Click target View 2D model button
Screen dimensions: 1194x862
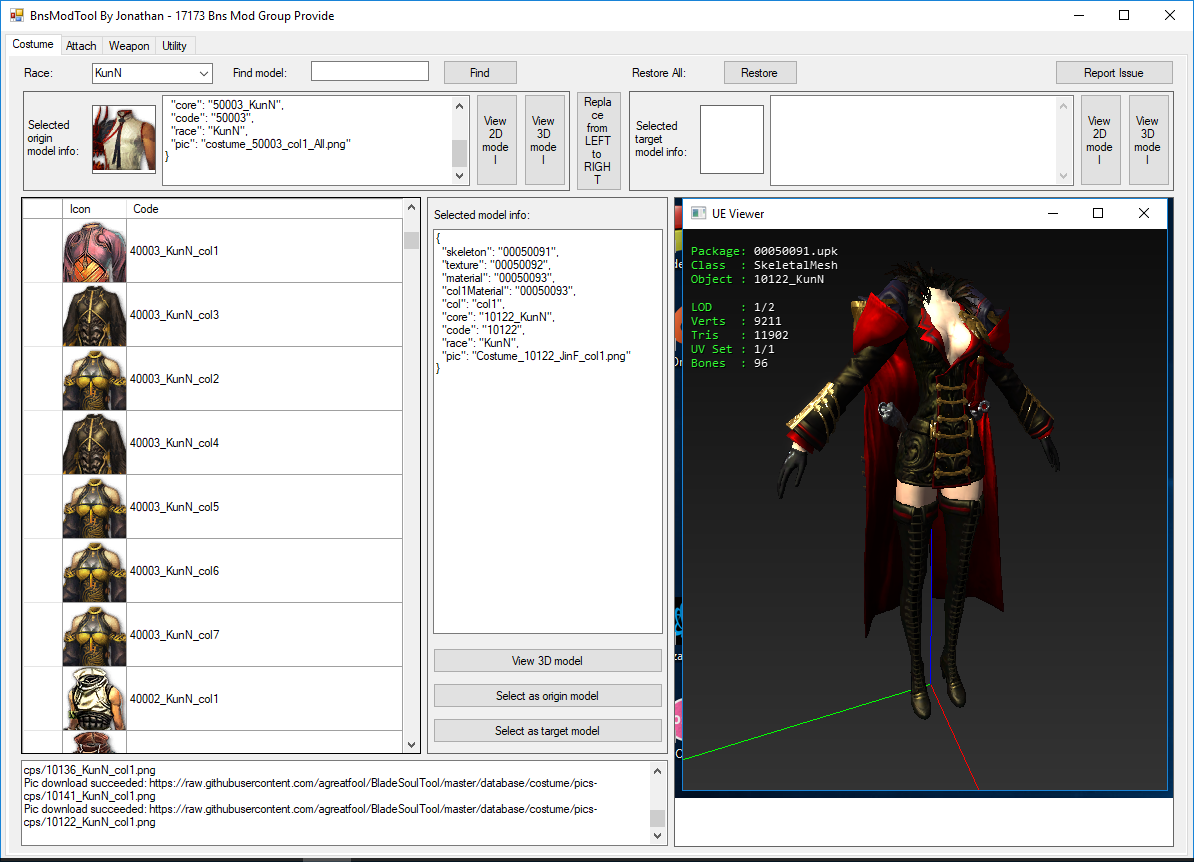1100,140
